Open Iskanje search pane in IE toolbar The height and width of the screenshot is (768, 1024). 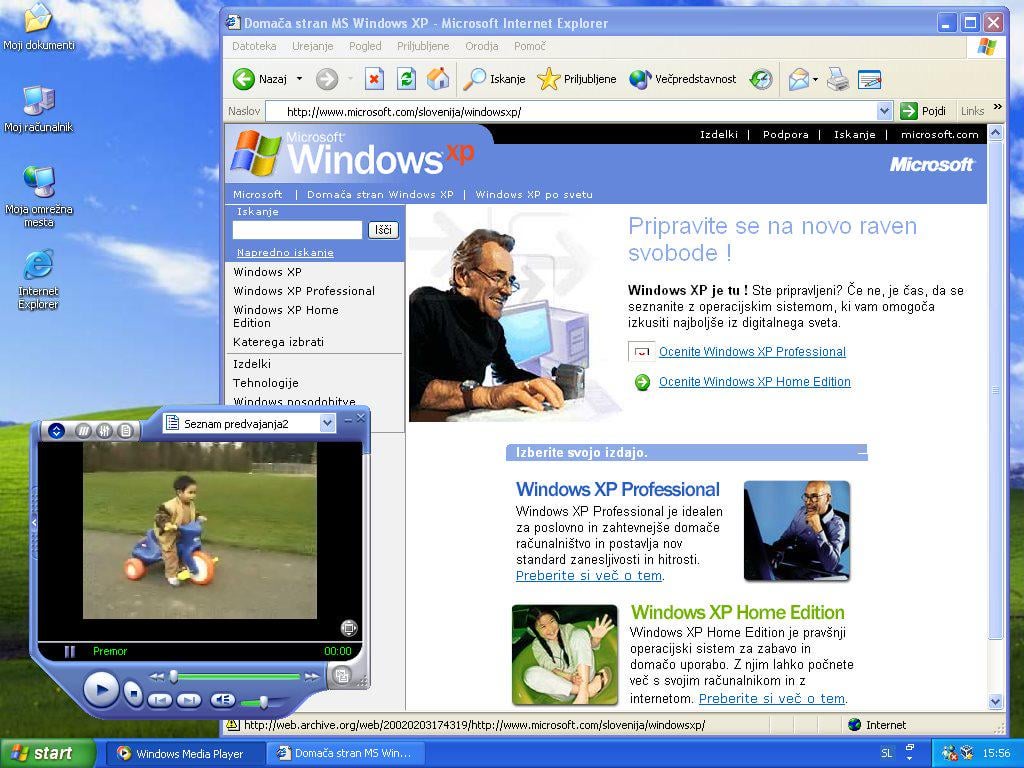[x=494, y=79]
